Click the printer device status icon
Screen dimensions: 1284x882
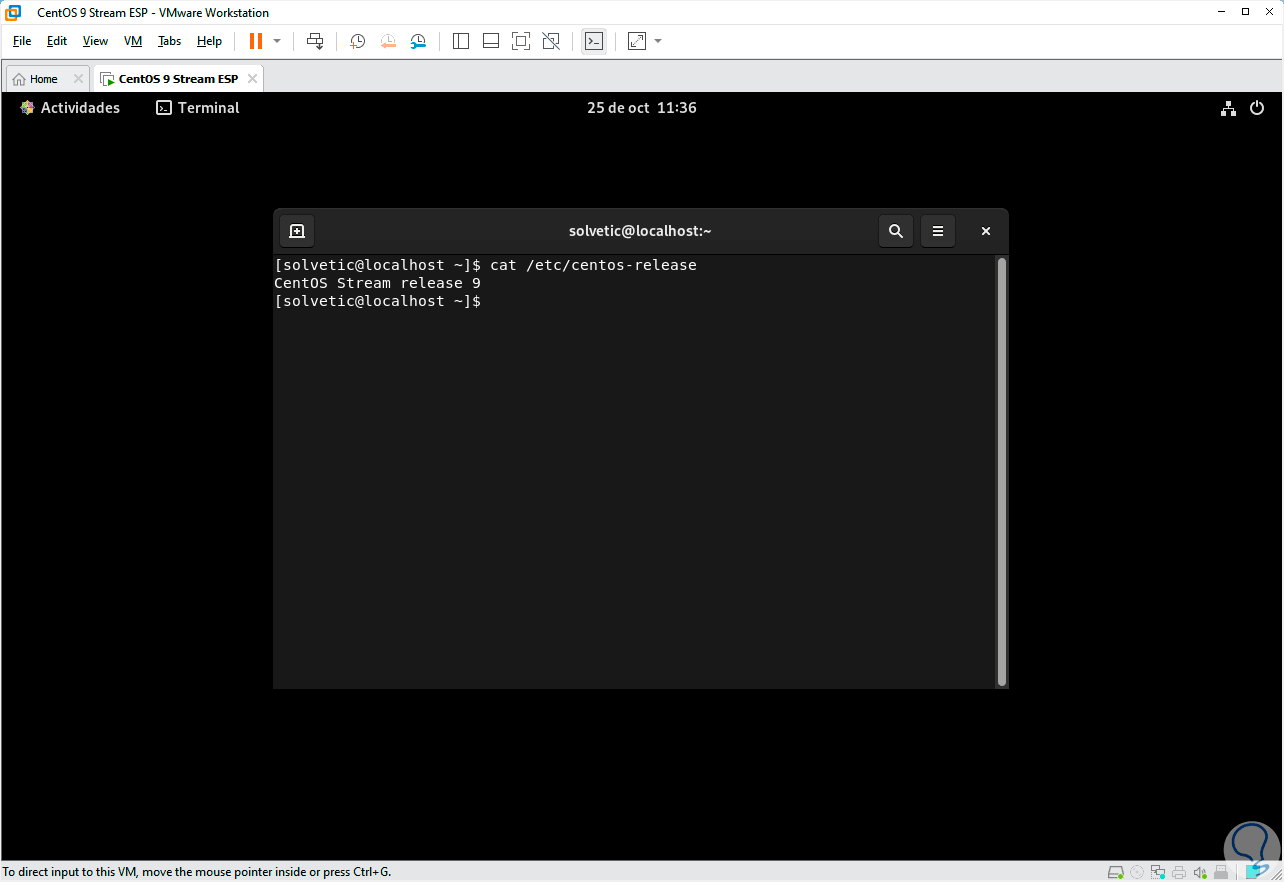pyautogui.click(x=1180, y=872)
